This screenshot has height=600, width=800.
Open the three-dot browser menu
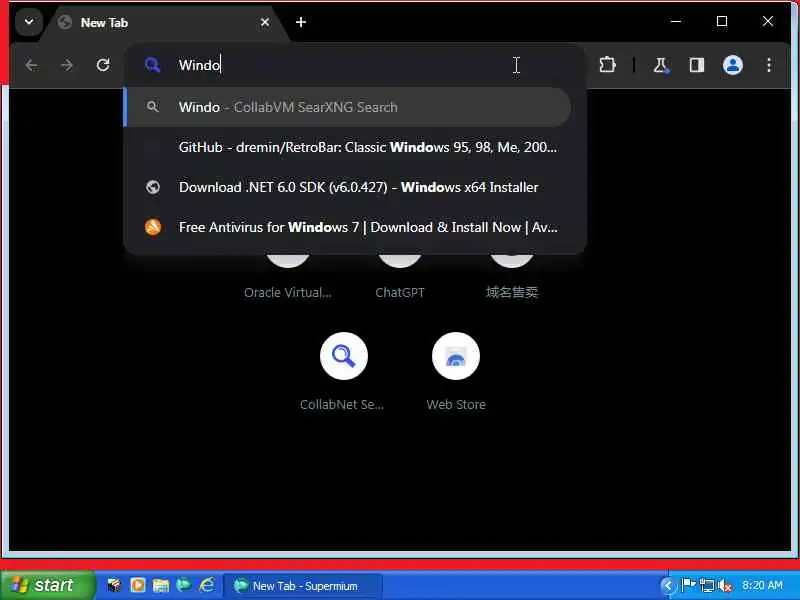coord(768,65)
